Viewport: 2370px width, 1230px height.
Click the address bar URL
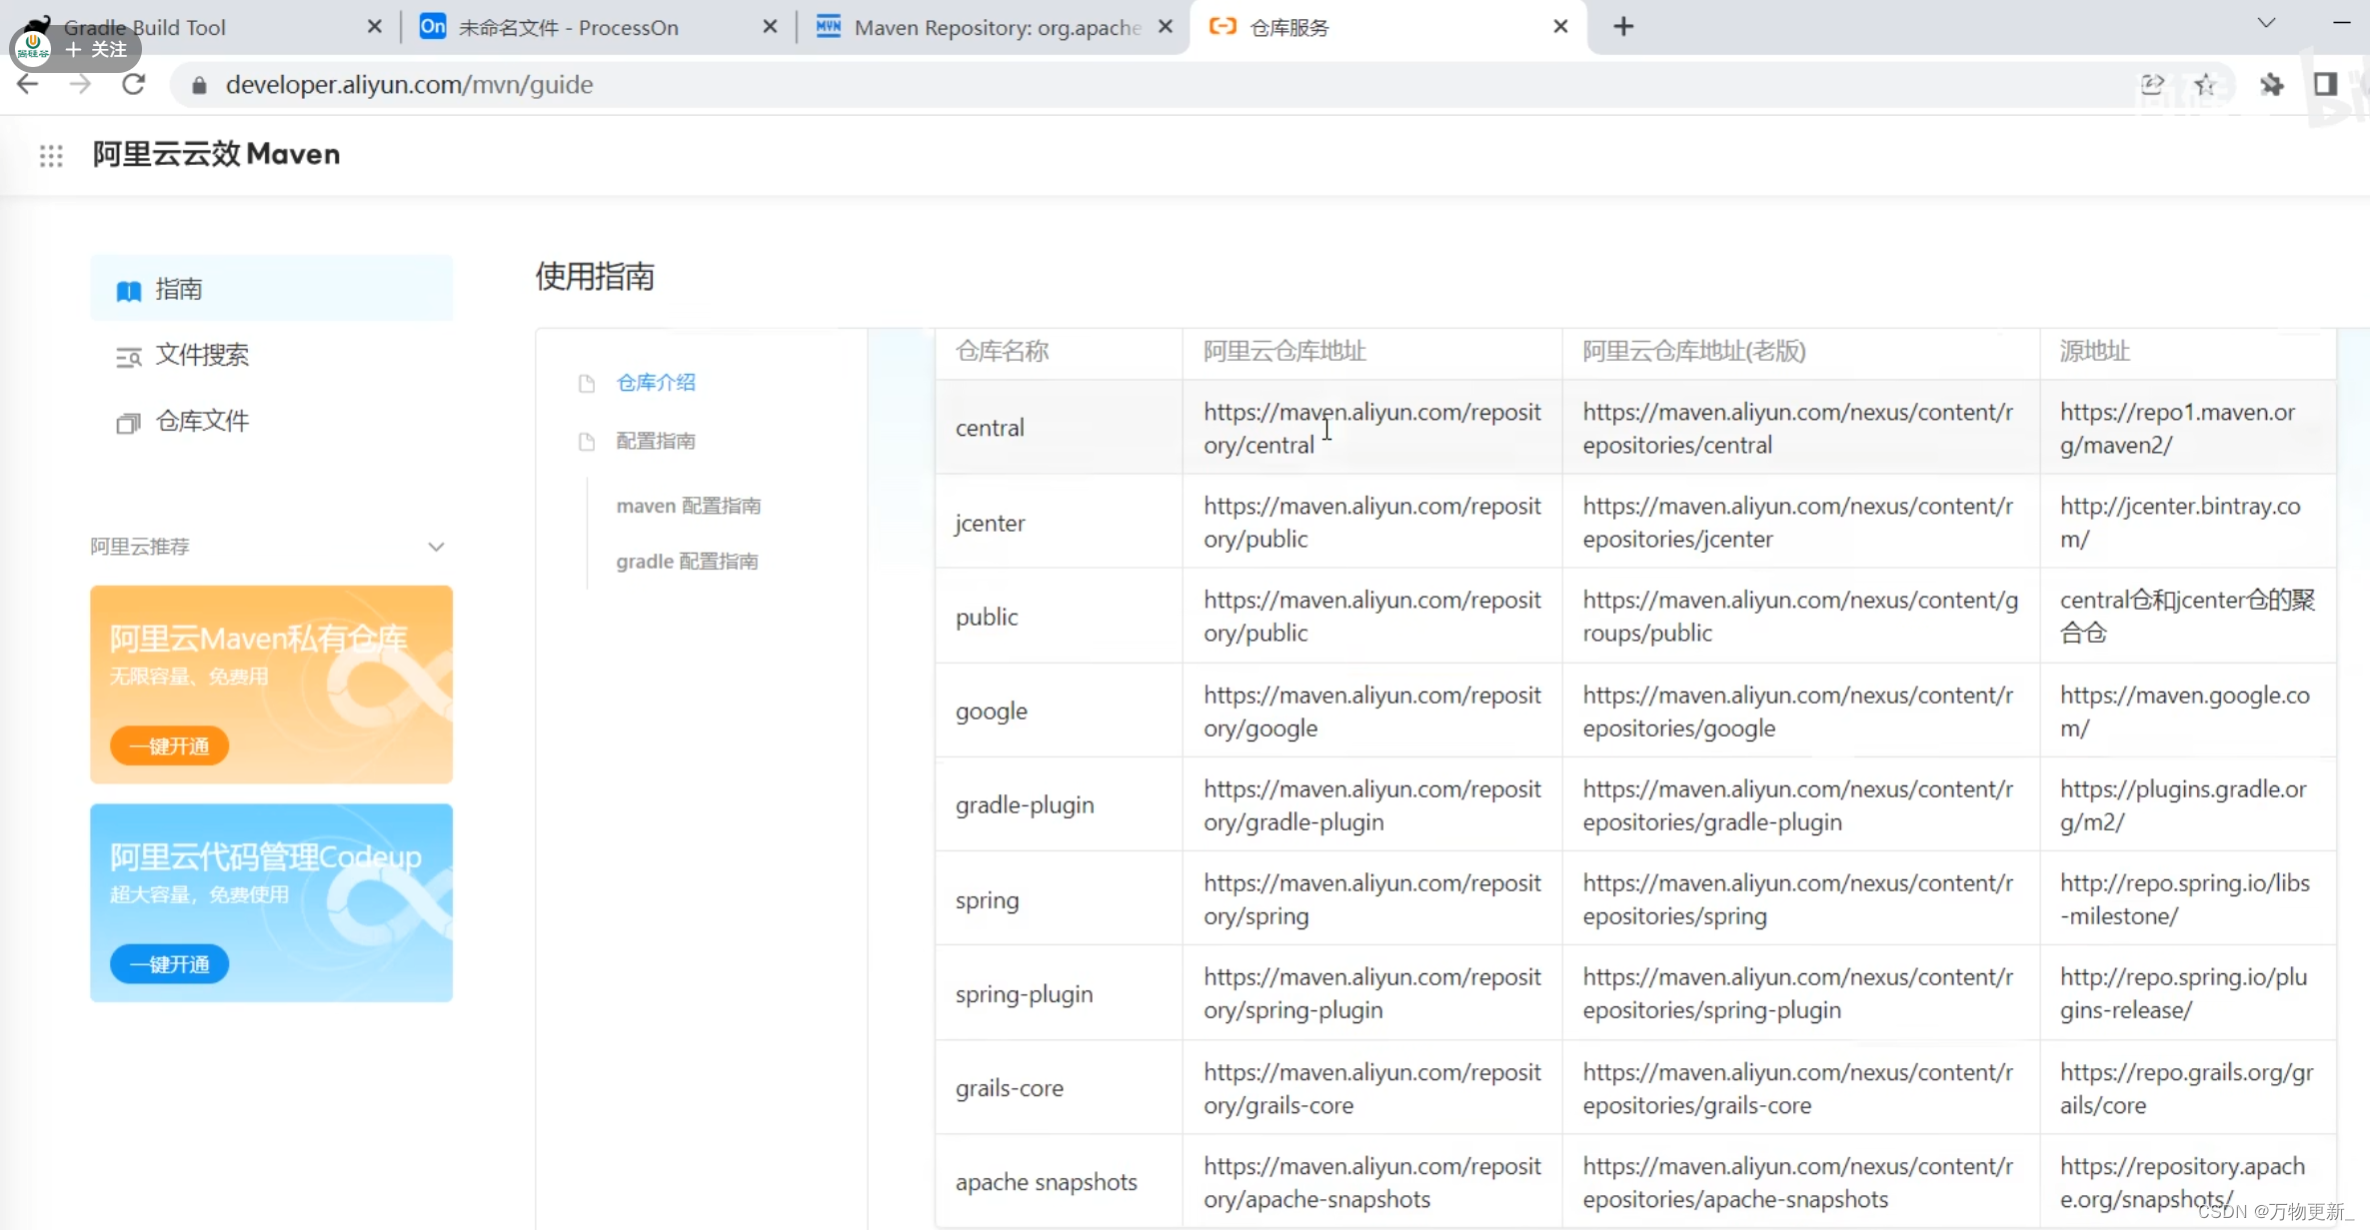[x=409, y=85]
